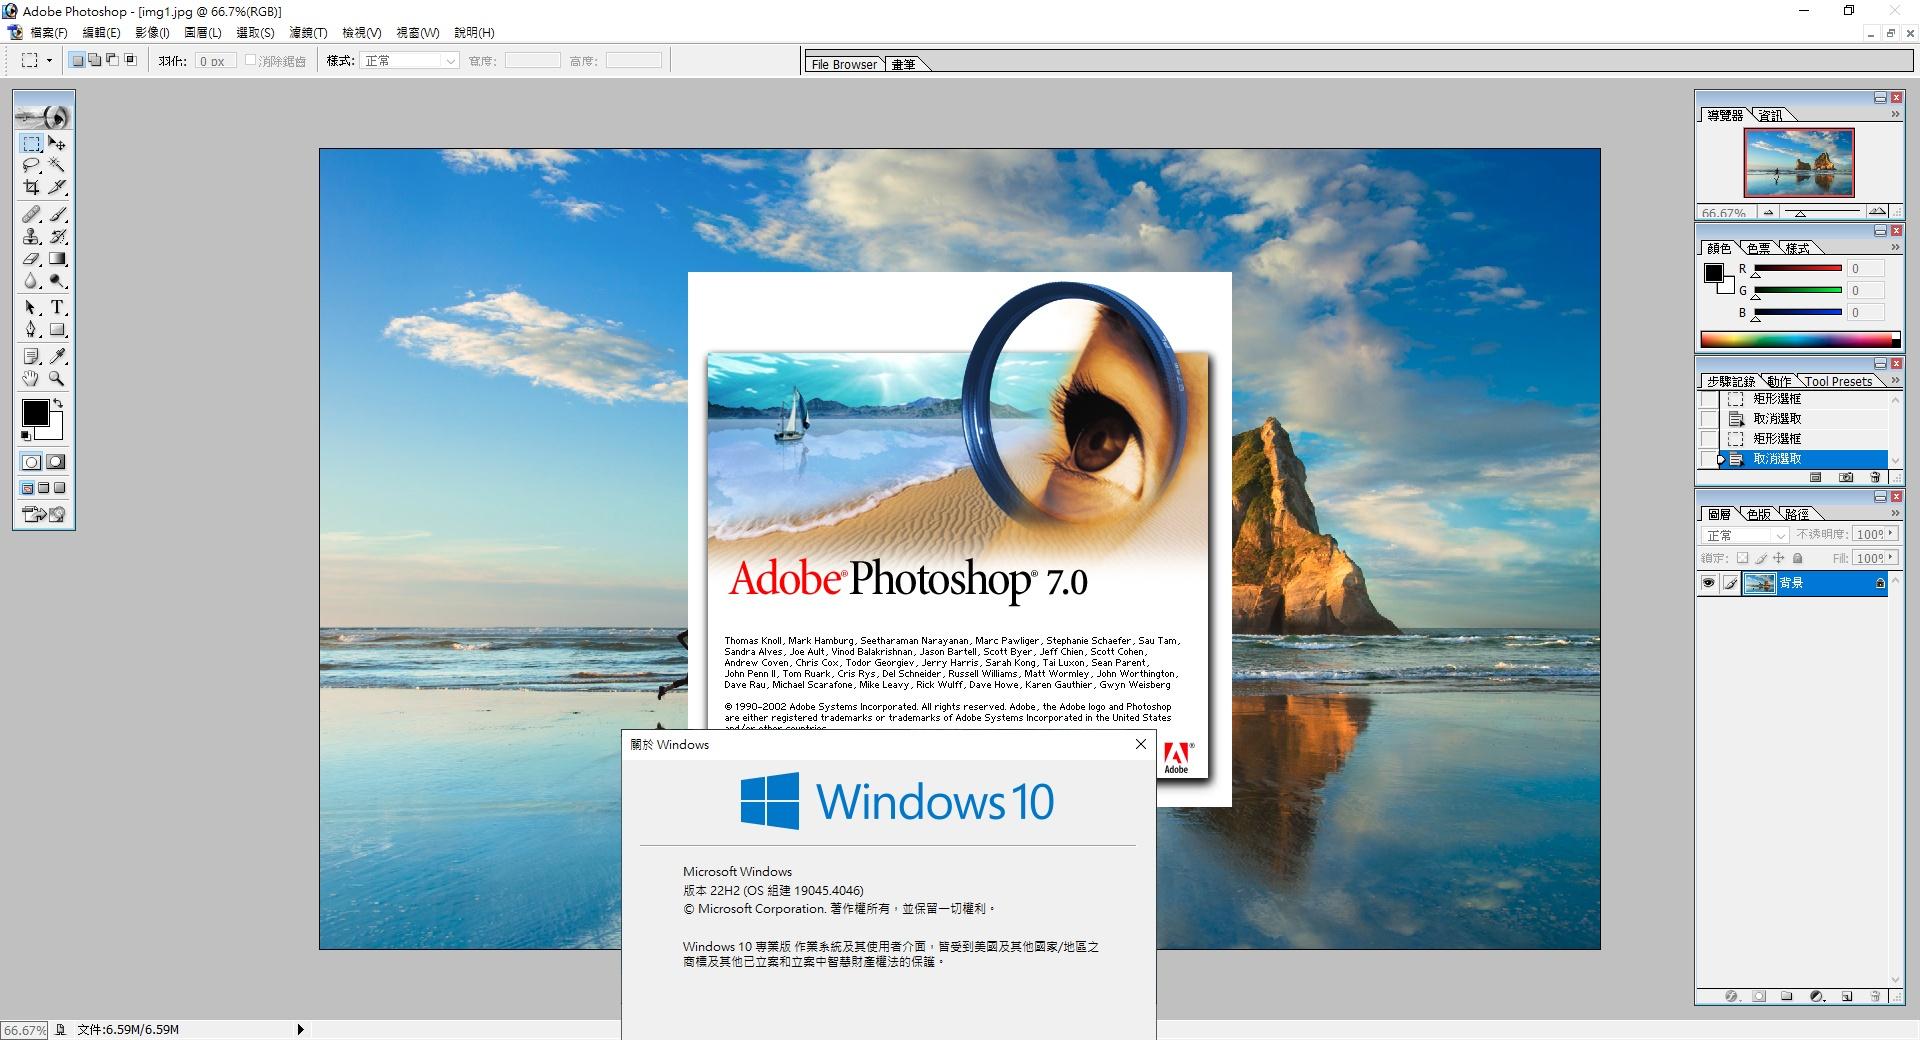1920x1040 pixels.
Task: Switch to File Browser tab
Action: click(x=844, y=64)
